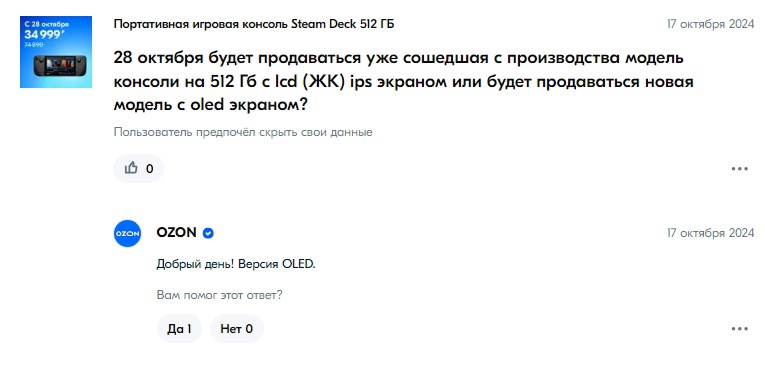The width and height of the screenshot is (765, 374).
Task: Click the OZON seller name
Action: point(176,233)
